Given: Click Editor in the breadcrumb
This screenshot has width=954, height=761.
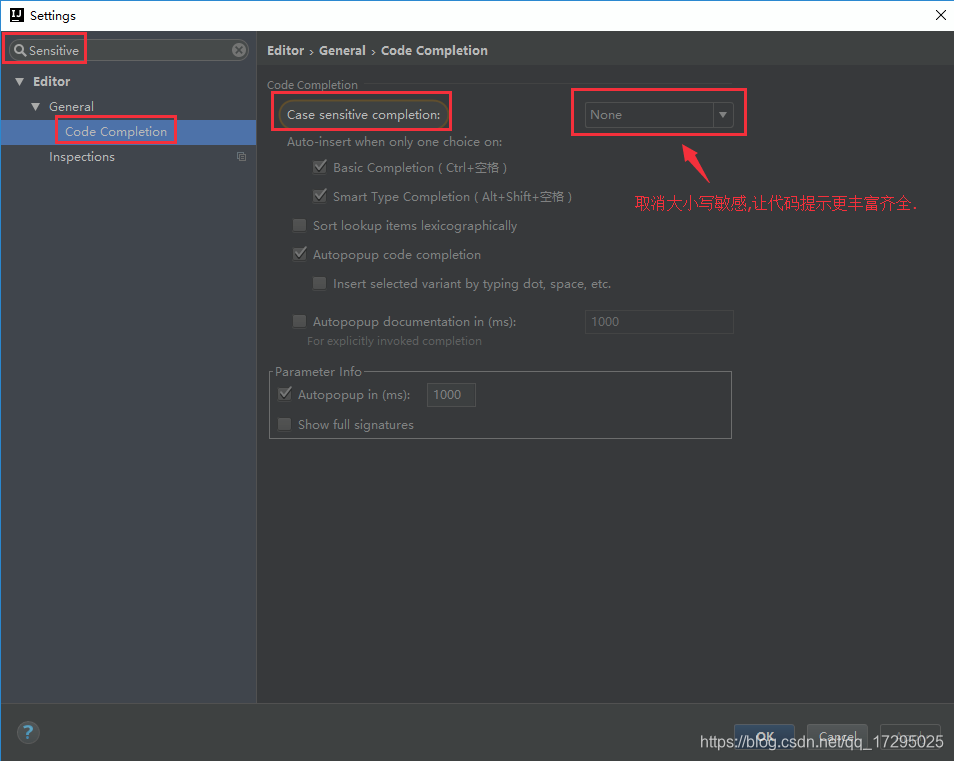Looking at the screenshot, I should 285,50.
